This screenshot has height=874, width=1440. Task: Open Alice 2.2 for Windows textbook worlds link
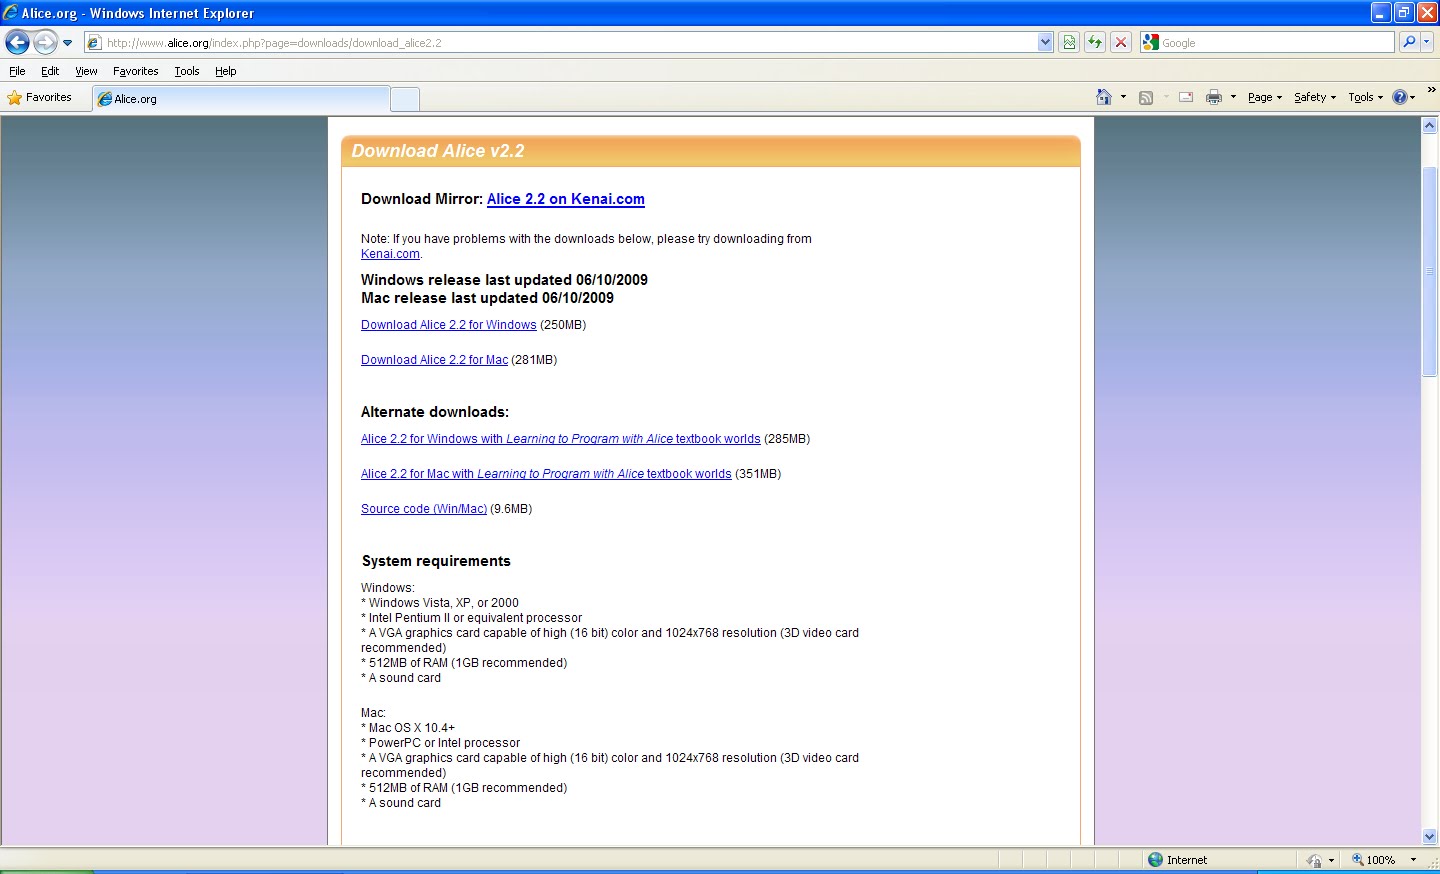(x=561, y=439)
